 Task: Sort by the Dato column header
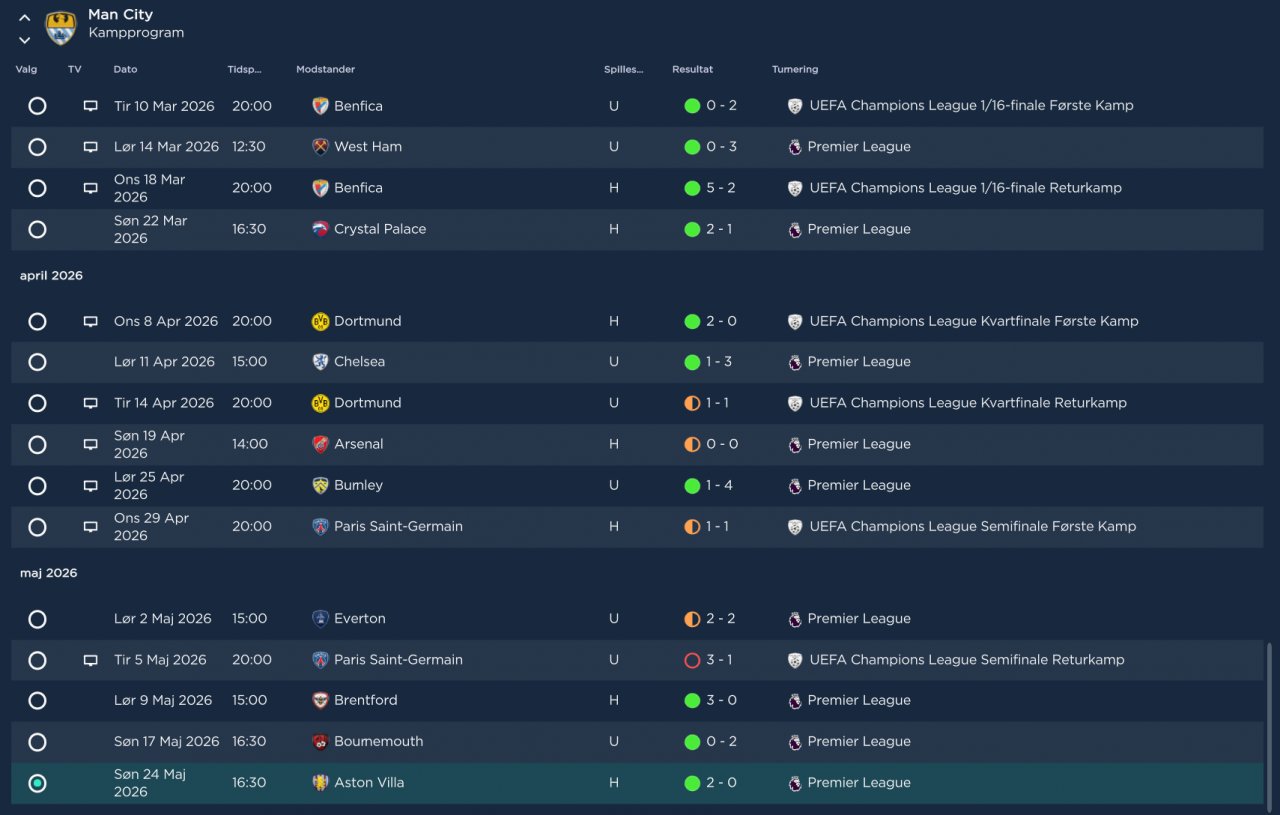coord(125,70)
